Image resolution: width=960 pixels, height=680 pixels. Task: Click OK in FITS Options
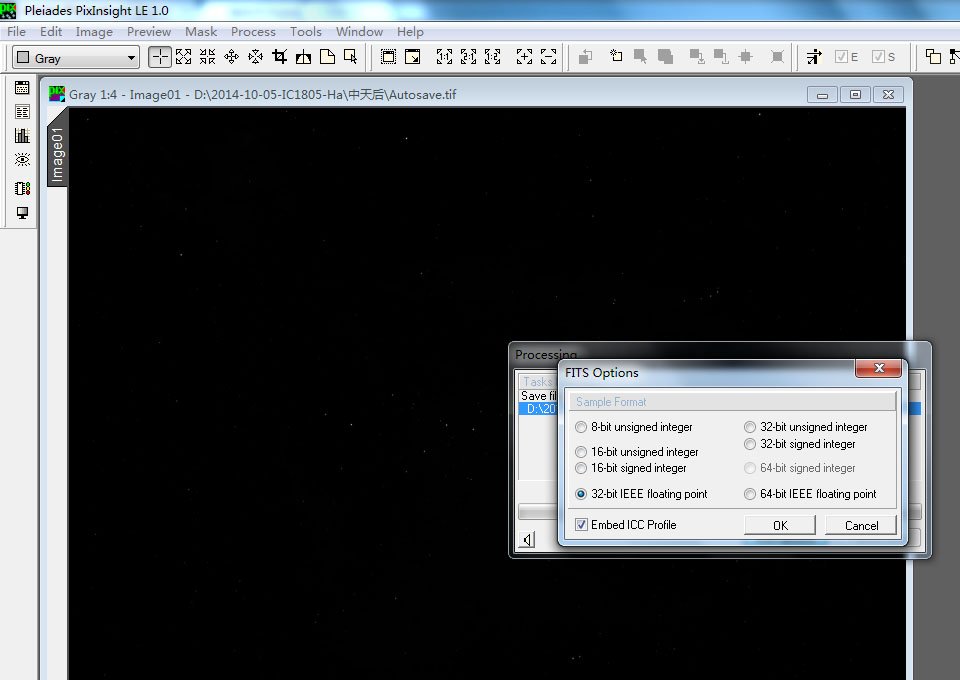pos(780,525)
